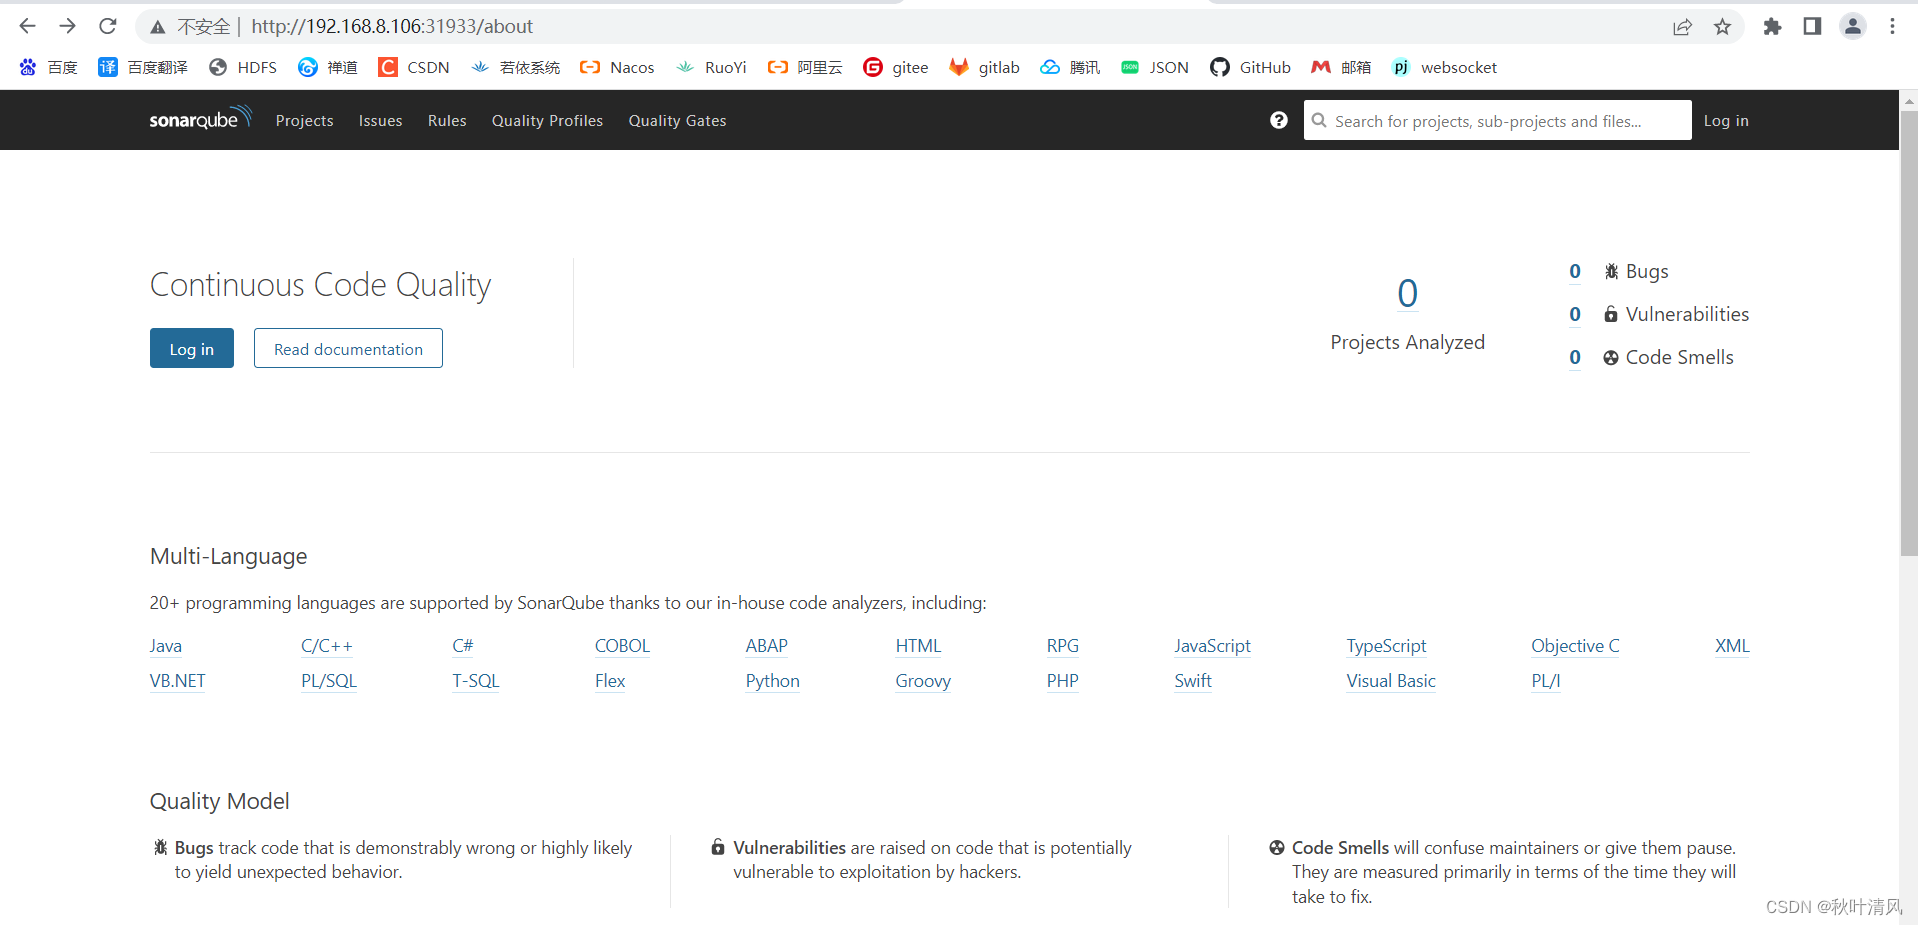The image size is (1918, 925).
Task: Open the 百度 bookmark
Action: tap(48, 67)
